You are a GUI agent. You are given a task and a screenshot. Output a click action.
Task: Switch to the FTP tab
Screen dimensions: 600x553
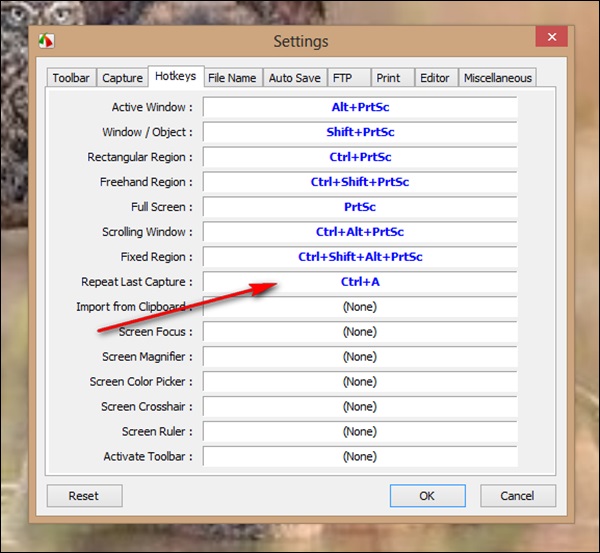tap(349, 78)
